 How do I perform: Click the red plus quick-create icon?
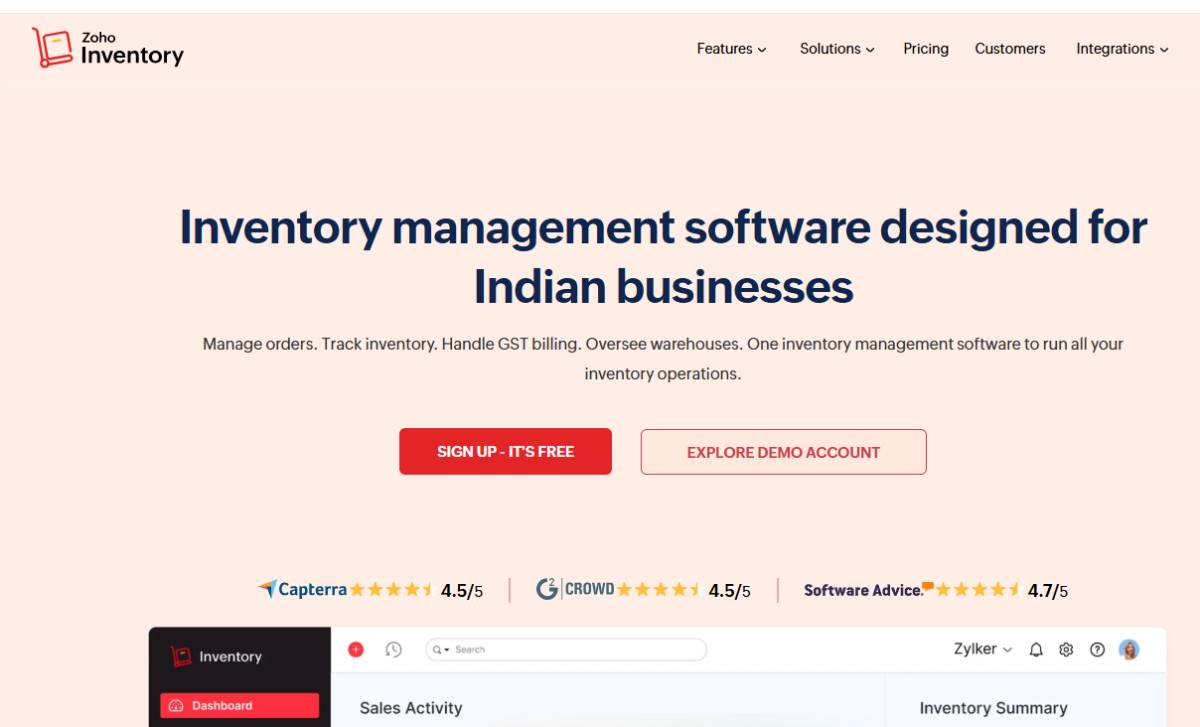tap(356, 649)
